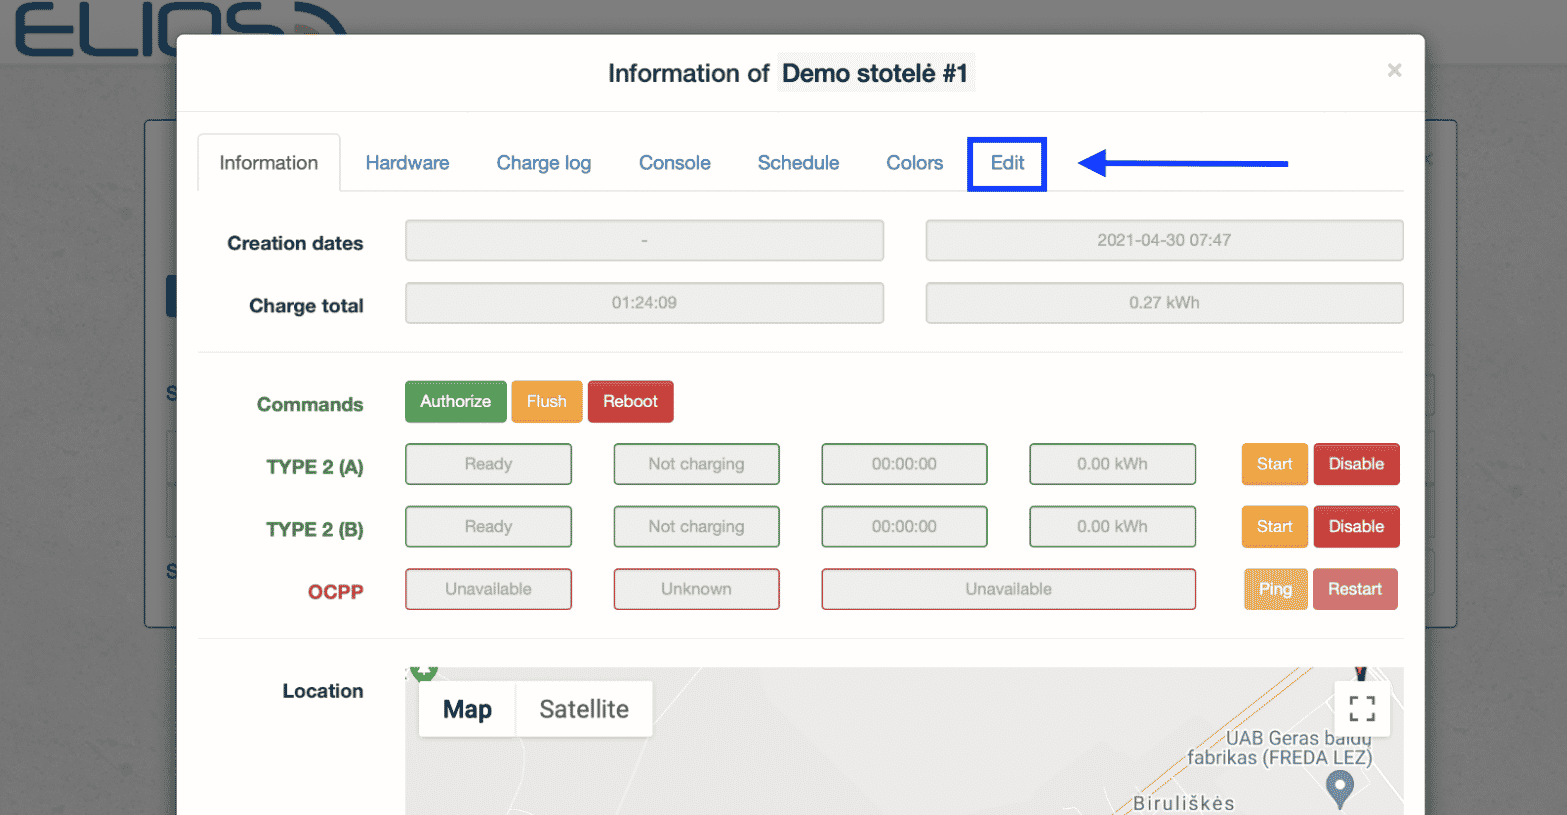Click the blue map pin near FREDA LEZ
The height and width of the screenshot is (815, 1567).
click(1339, 790)
